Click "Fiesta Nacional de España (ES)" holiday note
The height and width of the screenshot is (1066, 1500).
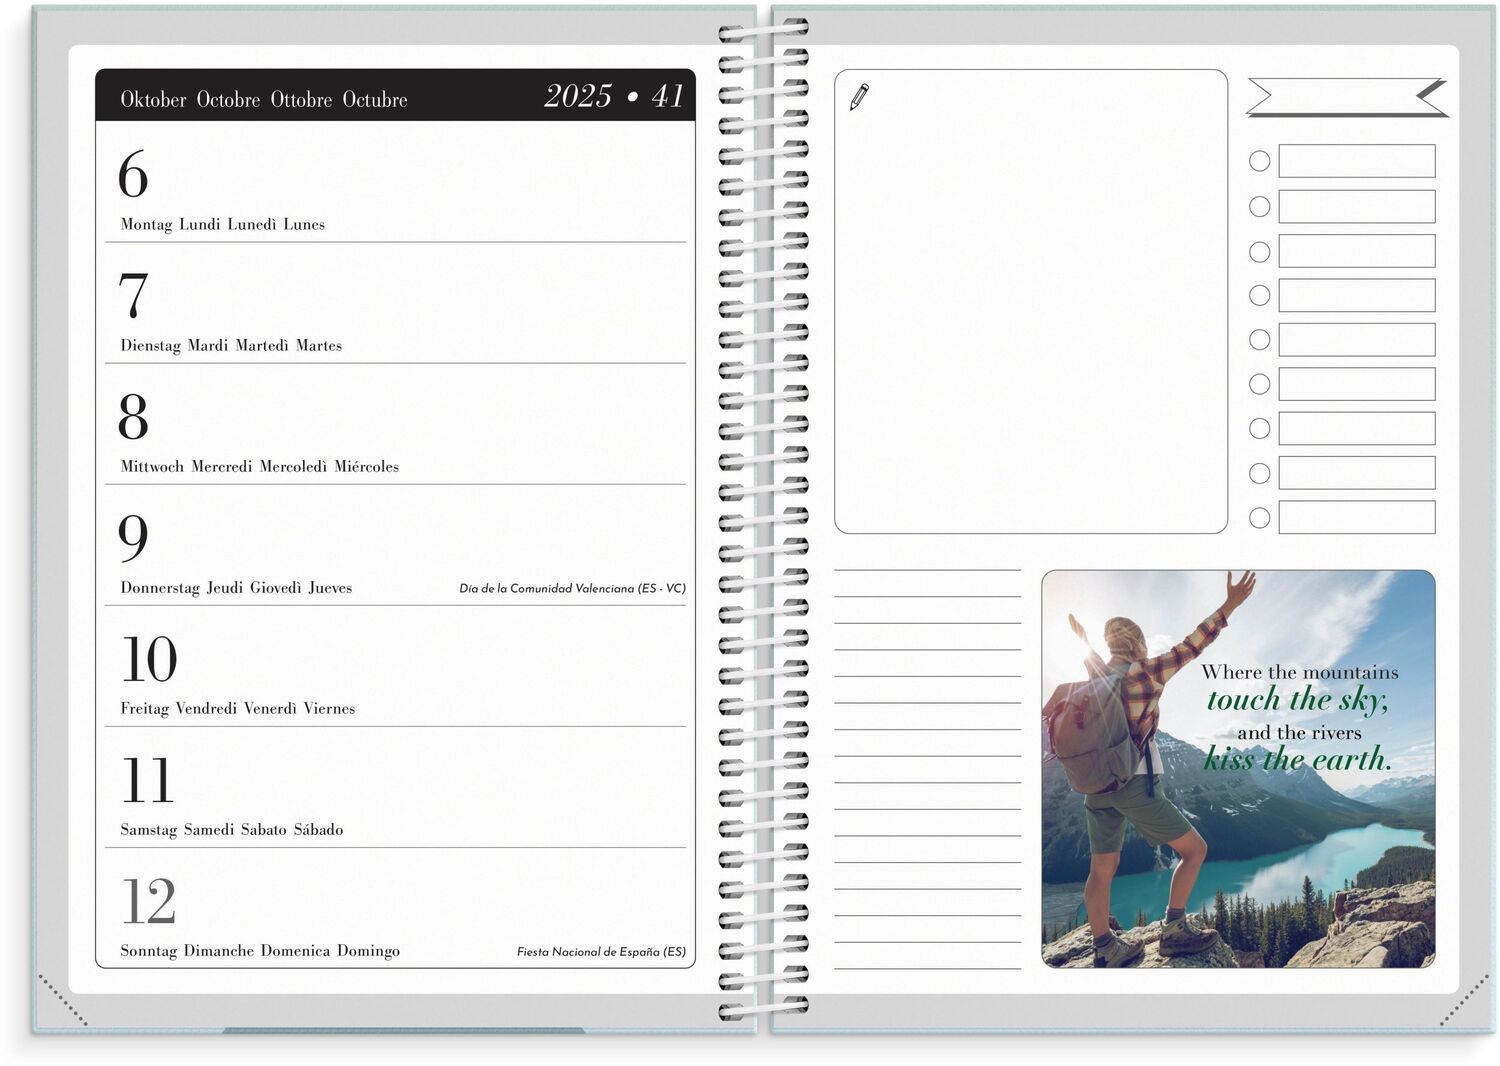[x=601, y=951]
